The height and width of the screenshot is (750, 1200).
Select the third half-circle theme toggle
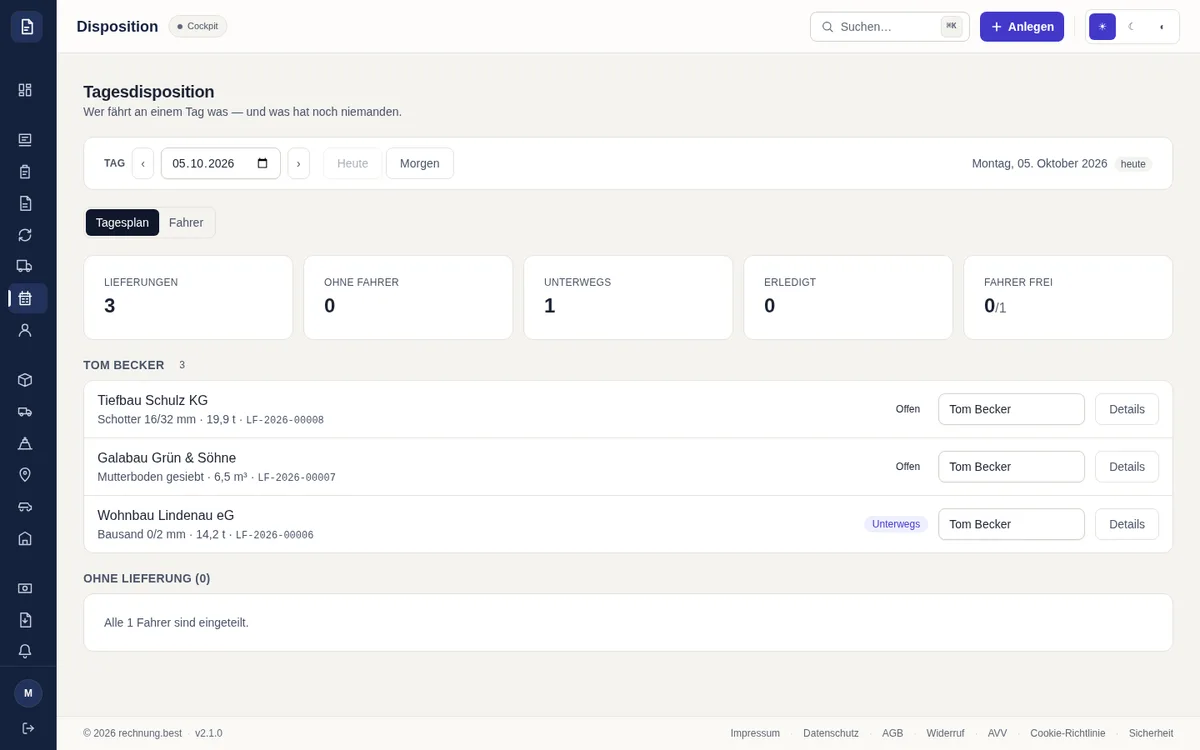pyautogui.click(x=1161, y=27)
